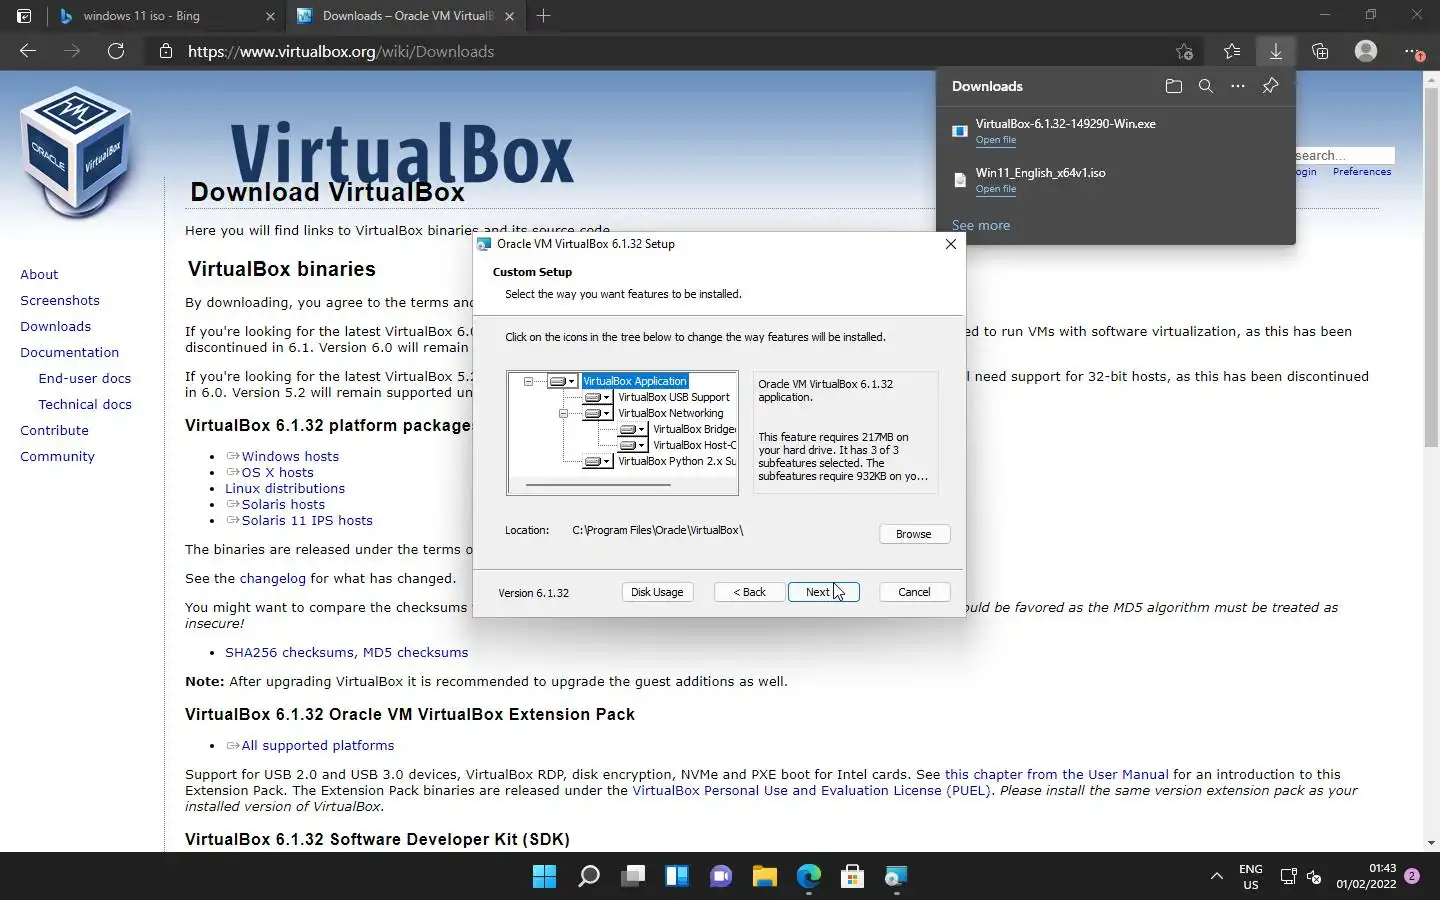Open Screenshots in site sidebar
Viewport: 1440px width, 900px height.
tap(60, 300)
